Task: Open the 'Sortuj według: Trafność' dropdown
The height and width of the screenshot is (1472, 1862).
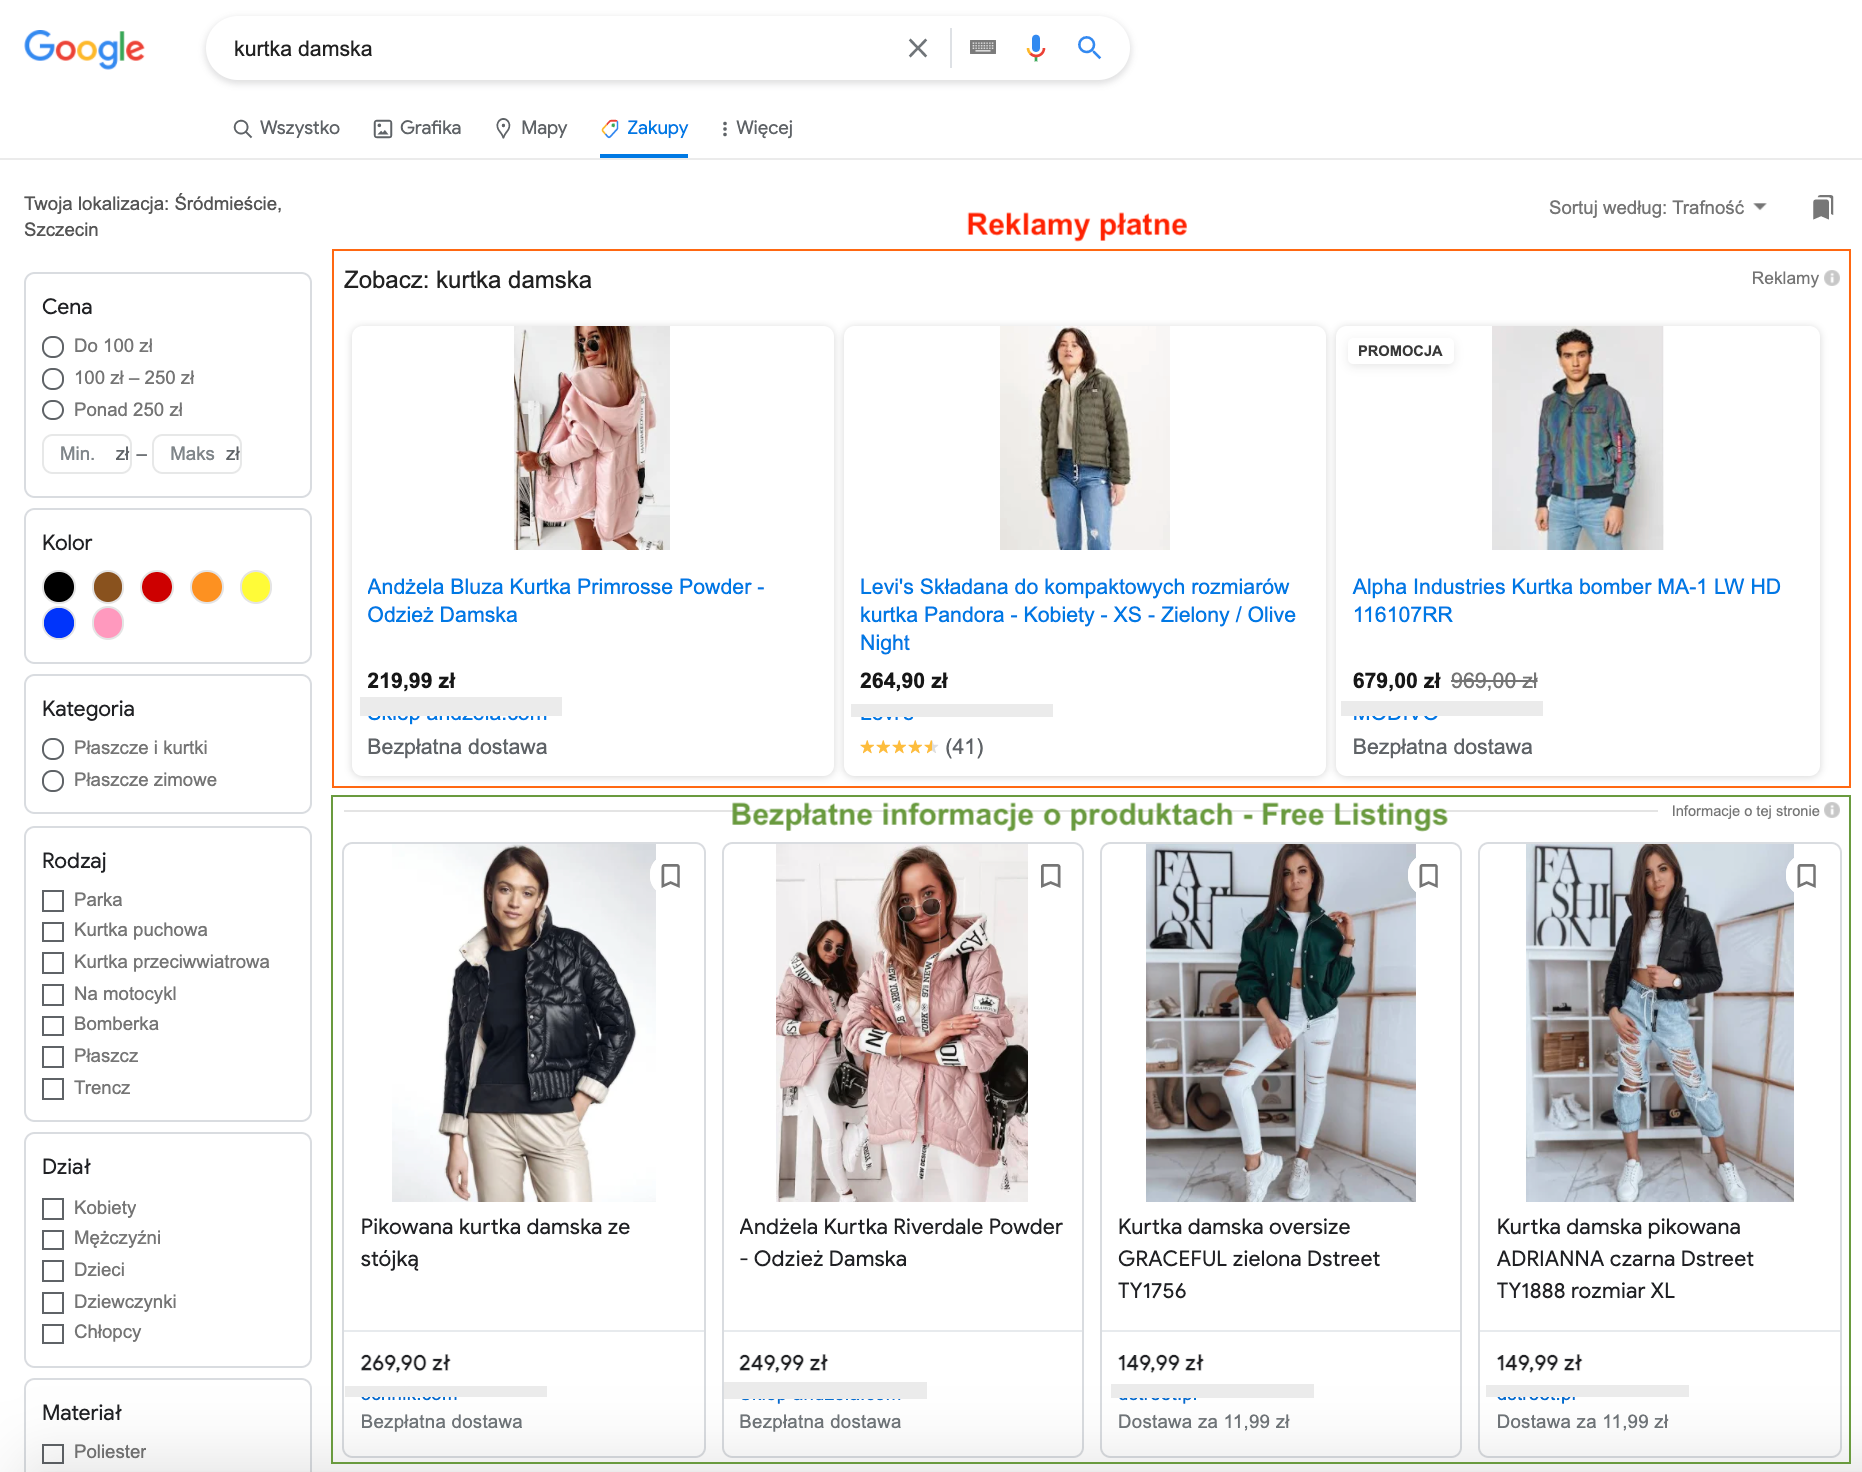Action: point(1657,207)
